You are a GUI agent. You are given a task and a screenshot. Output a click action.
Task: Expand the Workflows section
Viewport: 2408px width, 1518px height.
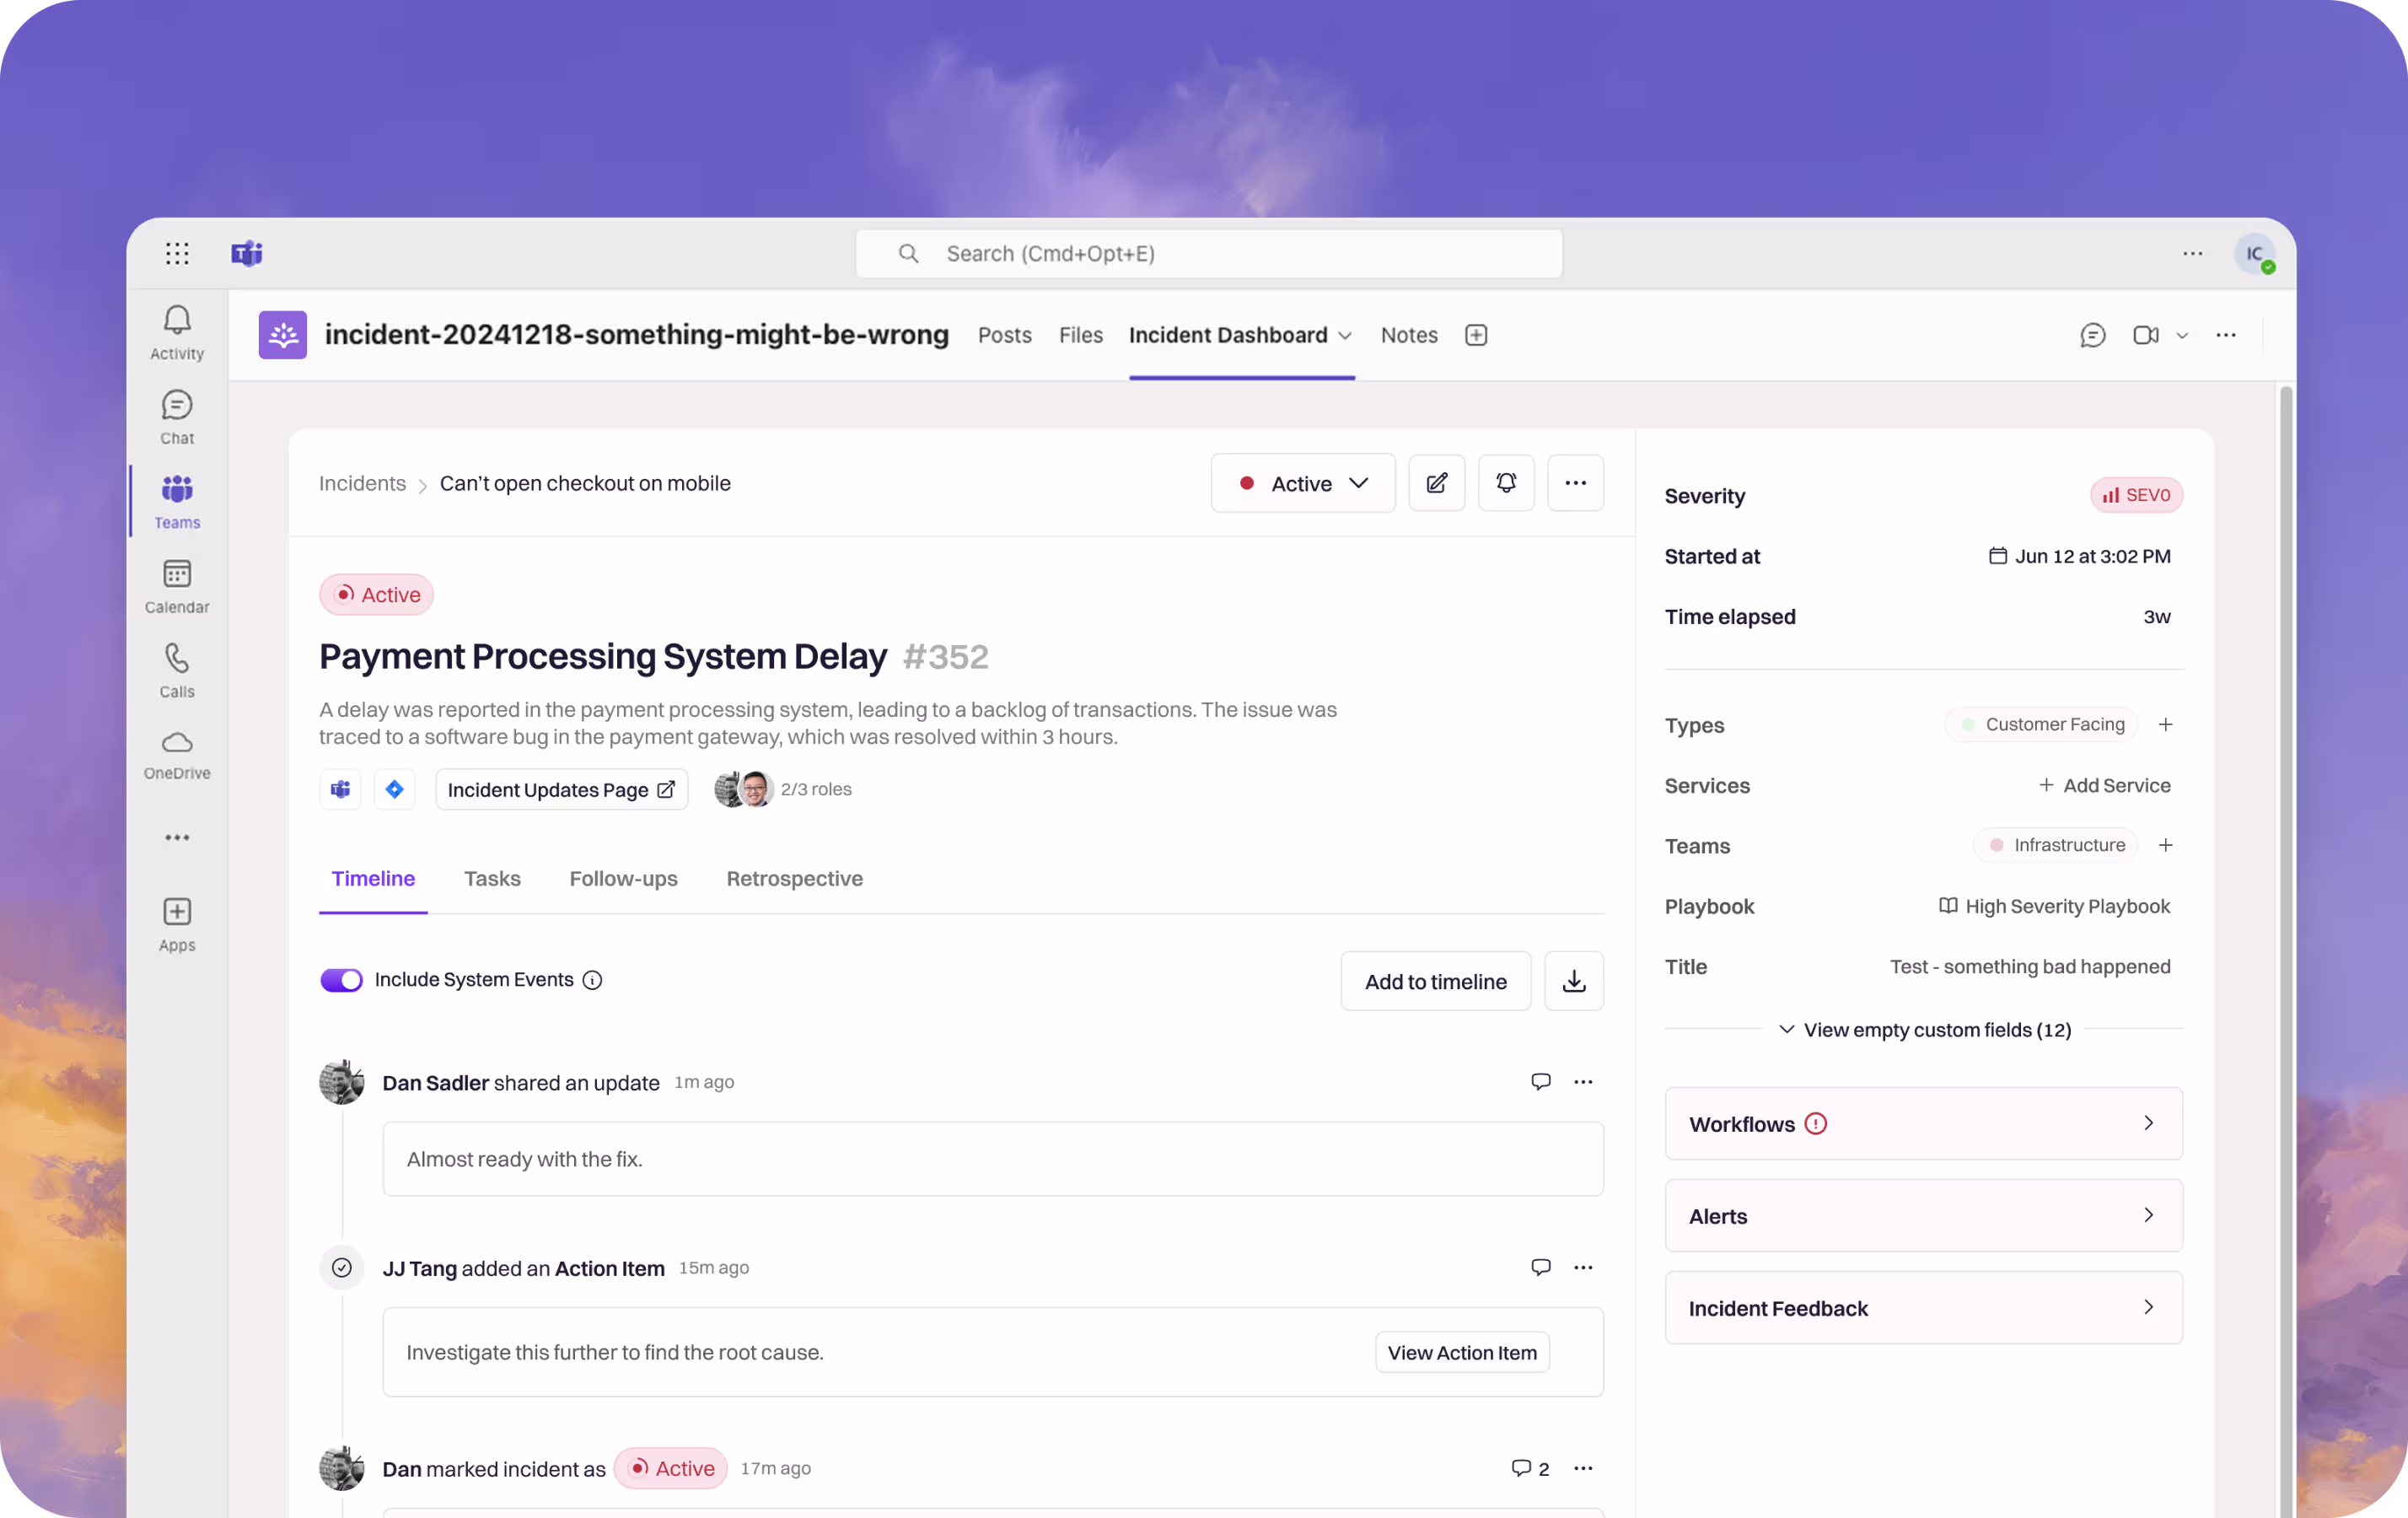click(1923, 1124)
